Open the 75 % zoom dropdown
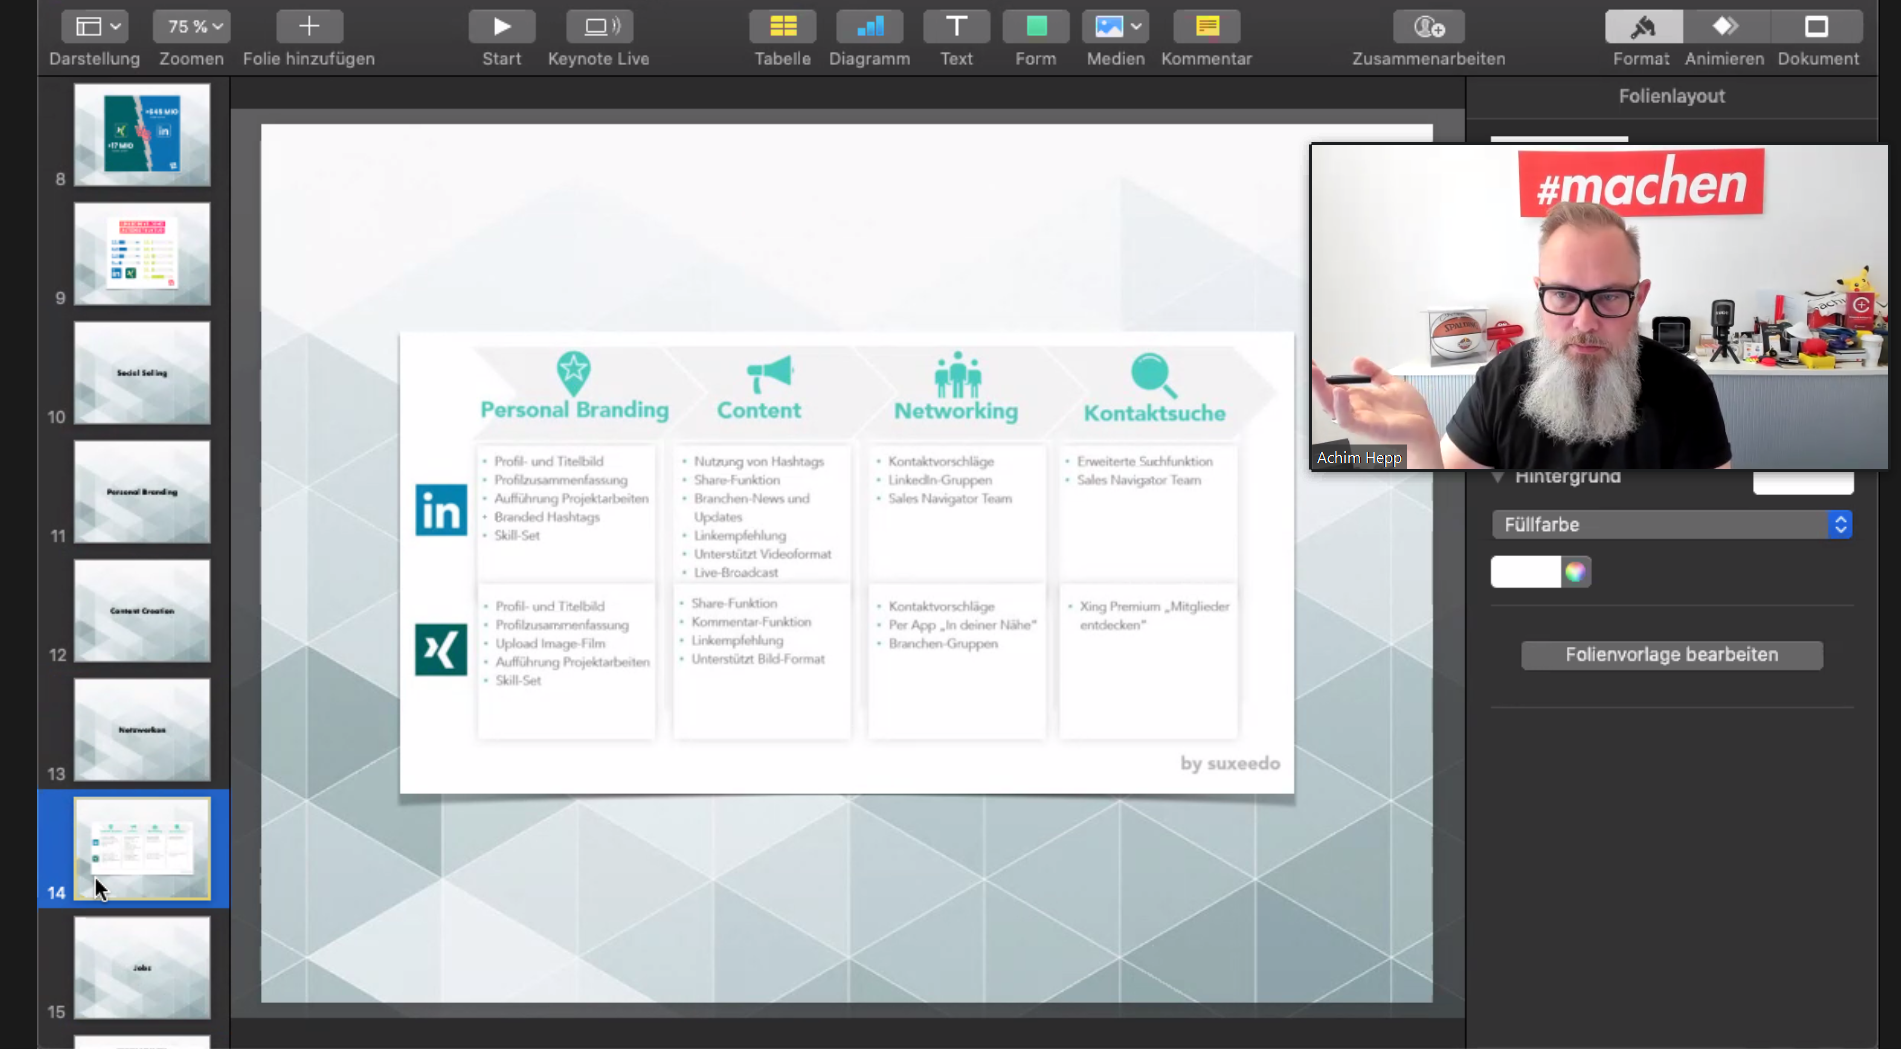Viewport: 1901px width, 1049px height. 191,26
